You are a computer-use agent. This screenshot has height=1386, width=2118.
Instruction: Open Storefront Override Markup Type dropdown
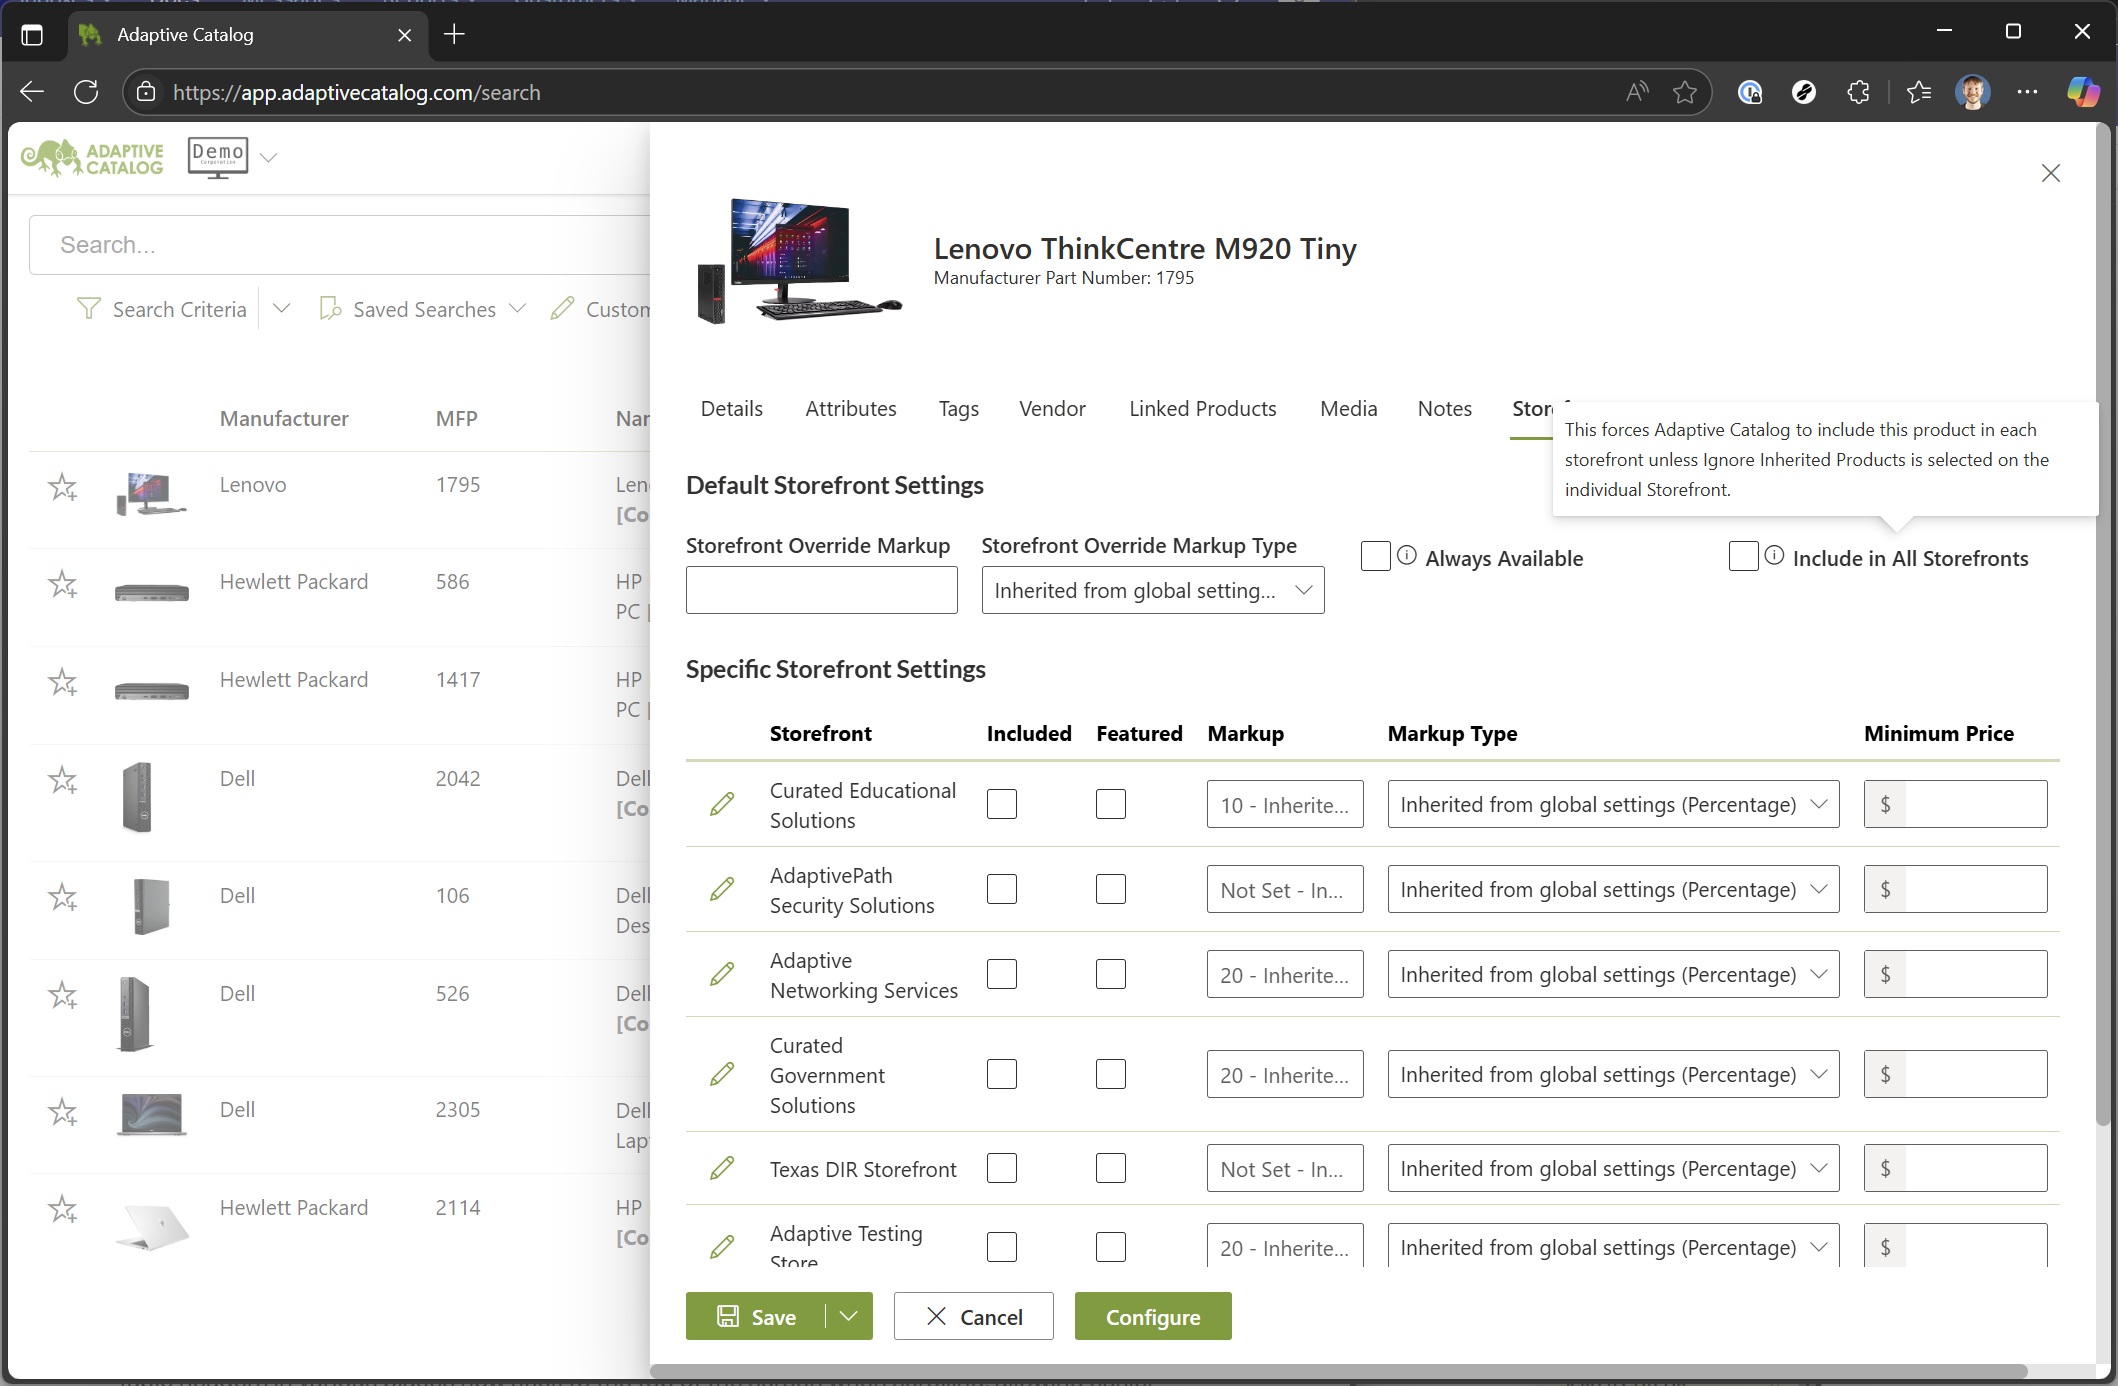(x=1153, y=590)
